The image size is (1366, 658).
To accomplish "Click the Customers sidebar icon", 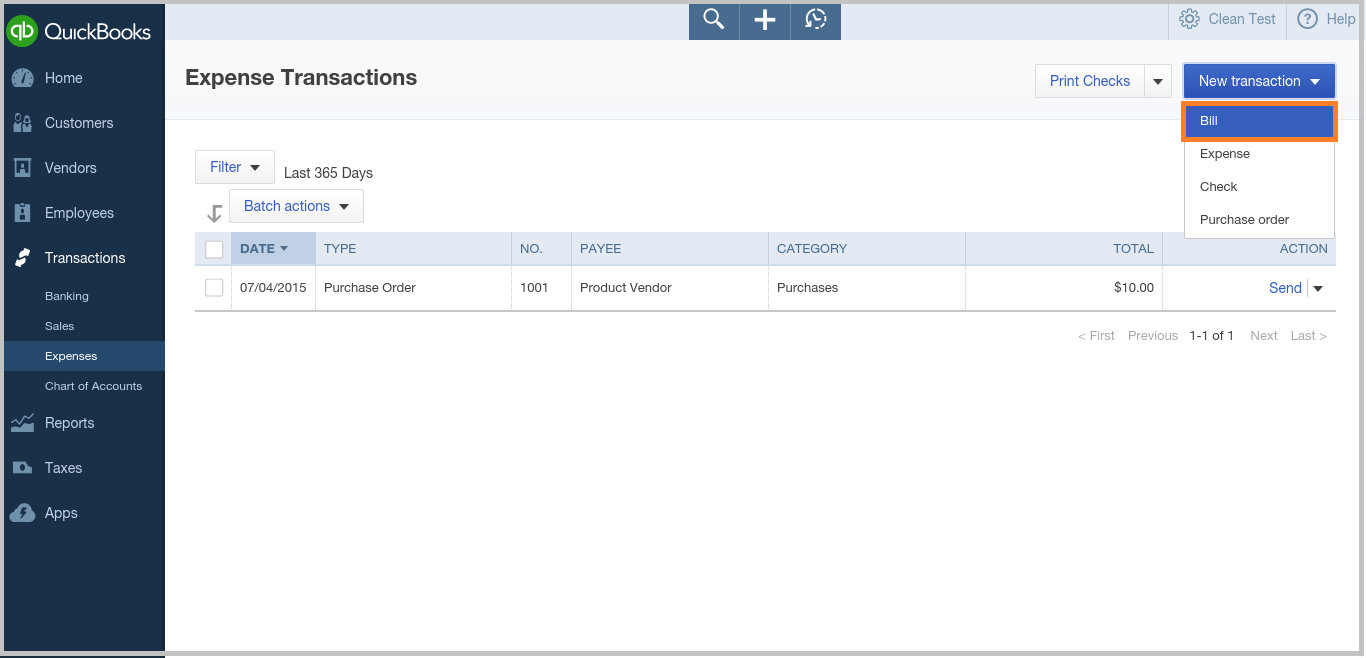I will [23, 123].
